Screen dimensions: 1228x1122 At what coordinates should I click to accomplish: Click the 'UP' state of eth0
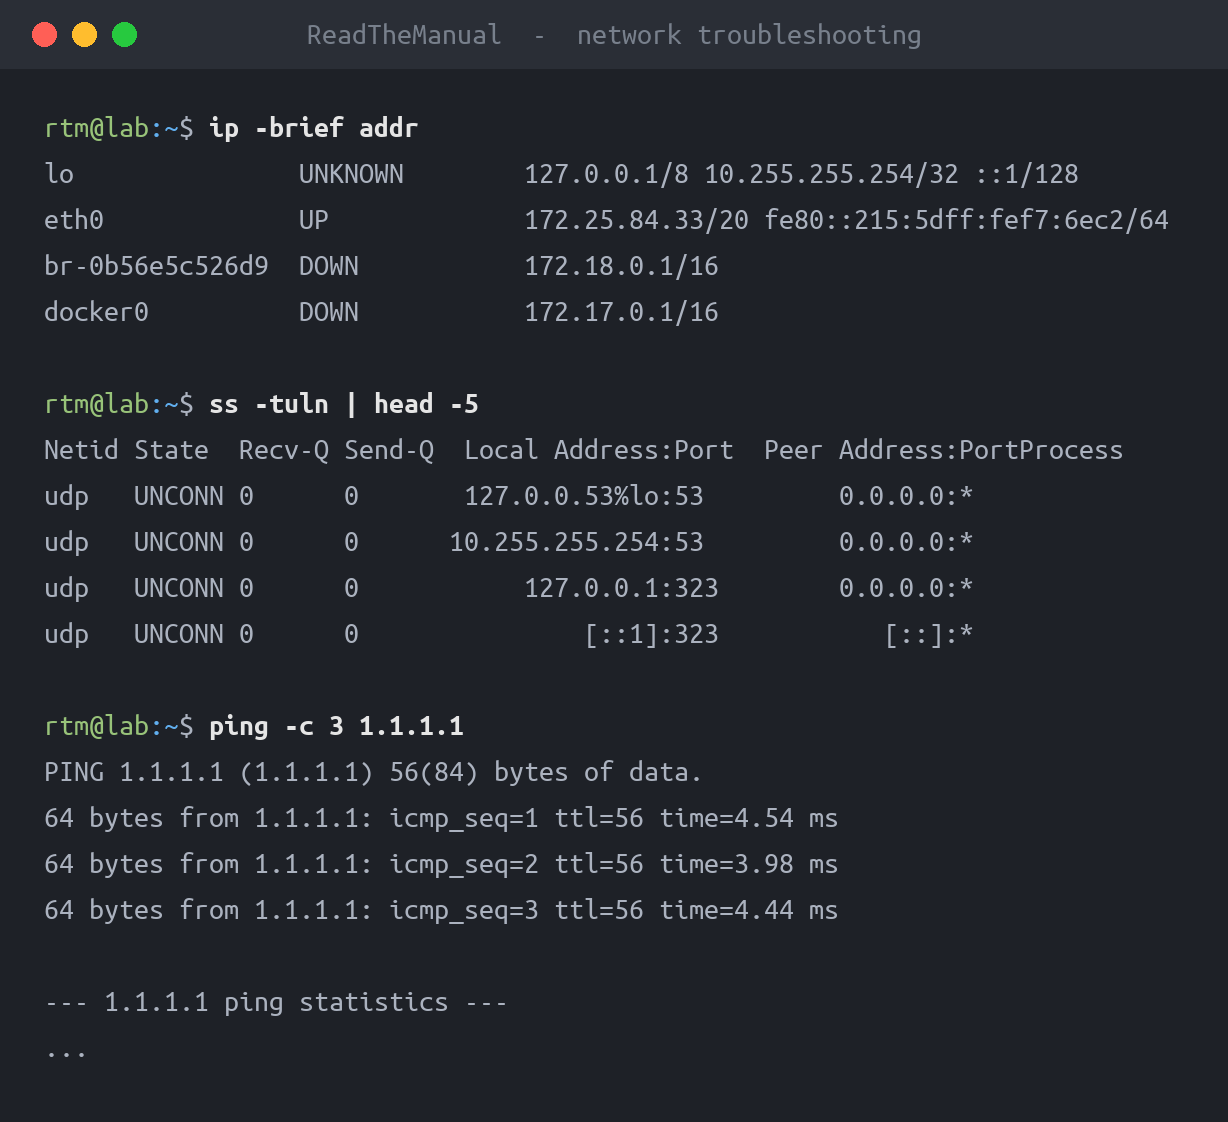coord(314,220)
